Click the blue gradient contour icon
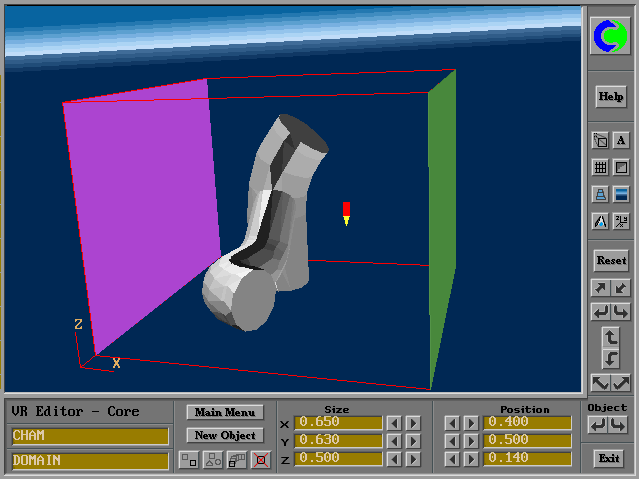This screenshot has height=479, width=639. (x=621, y=195)
